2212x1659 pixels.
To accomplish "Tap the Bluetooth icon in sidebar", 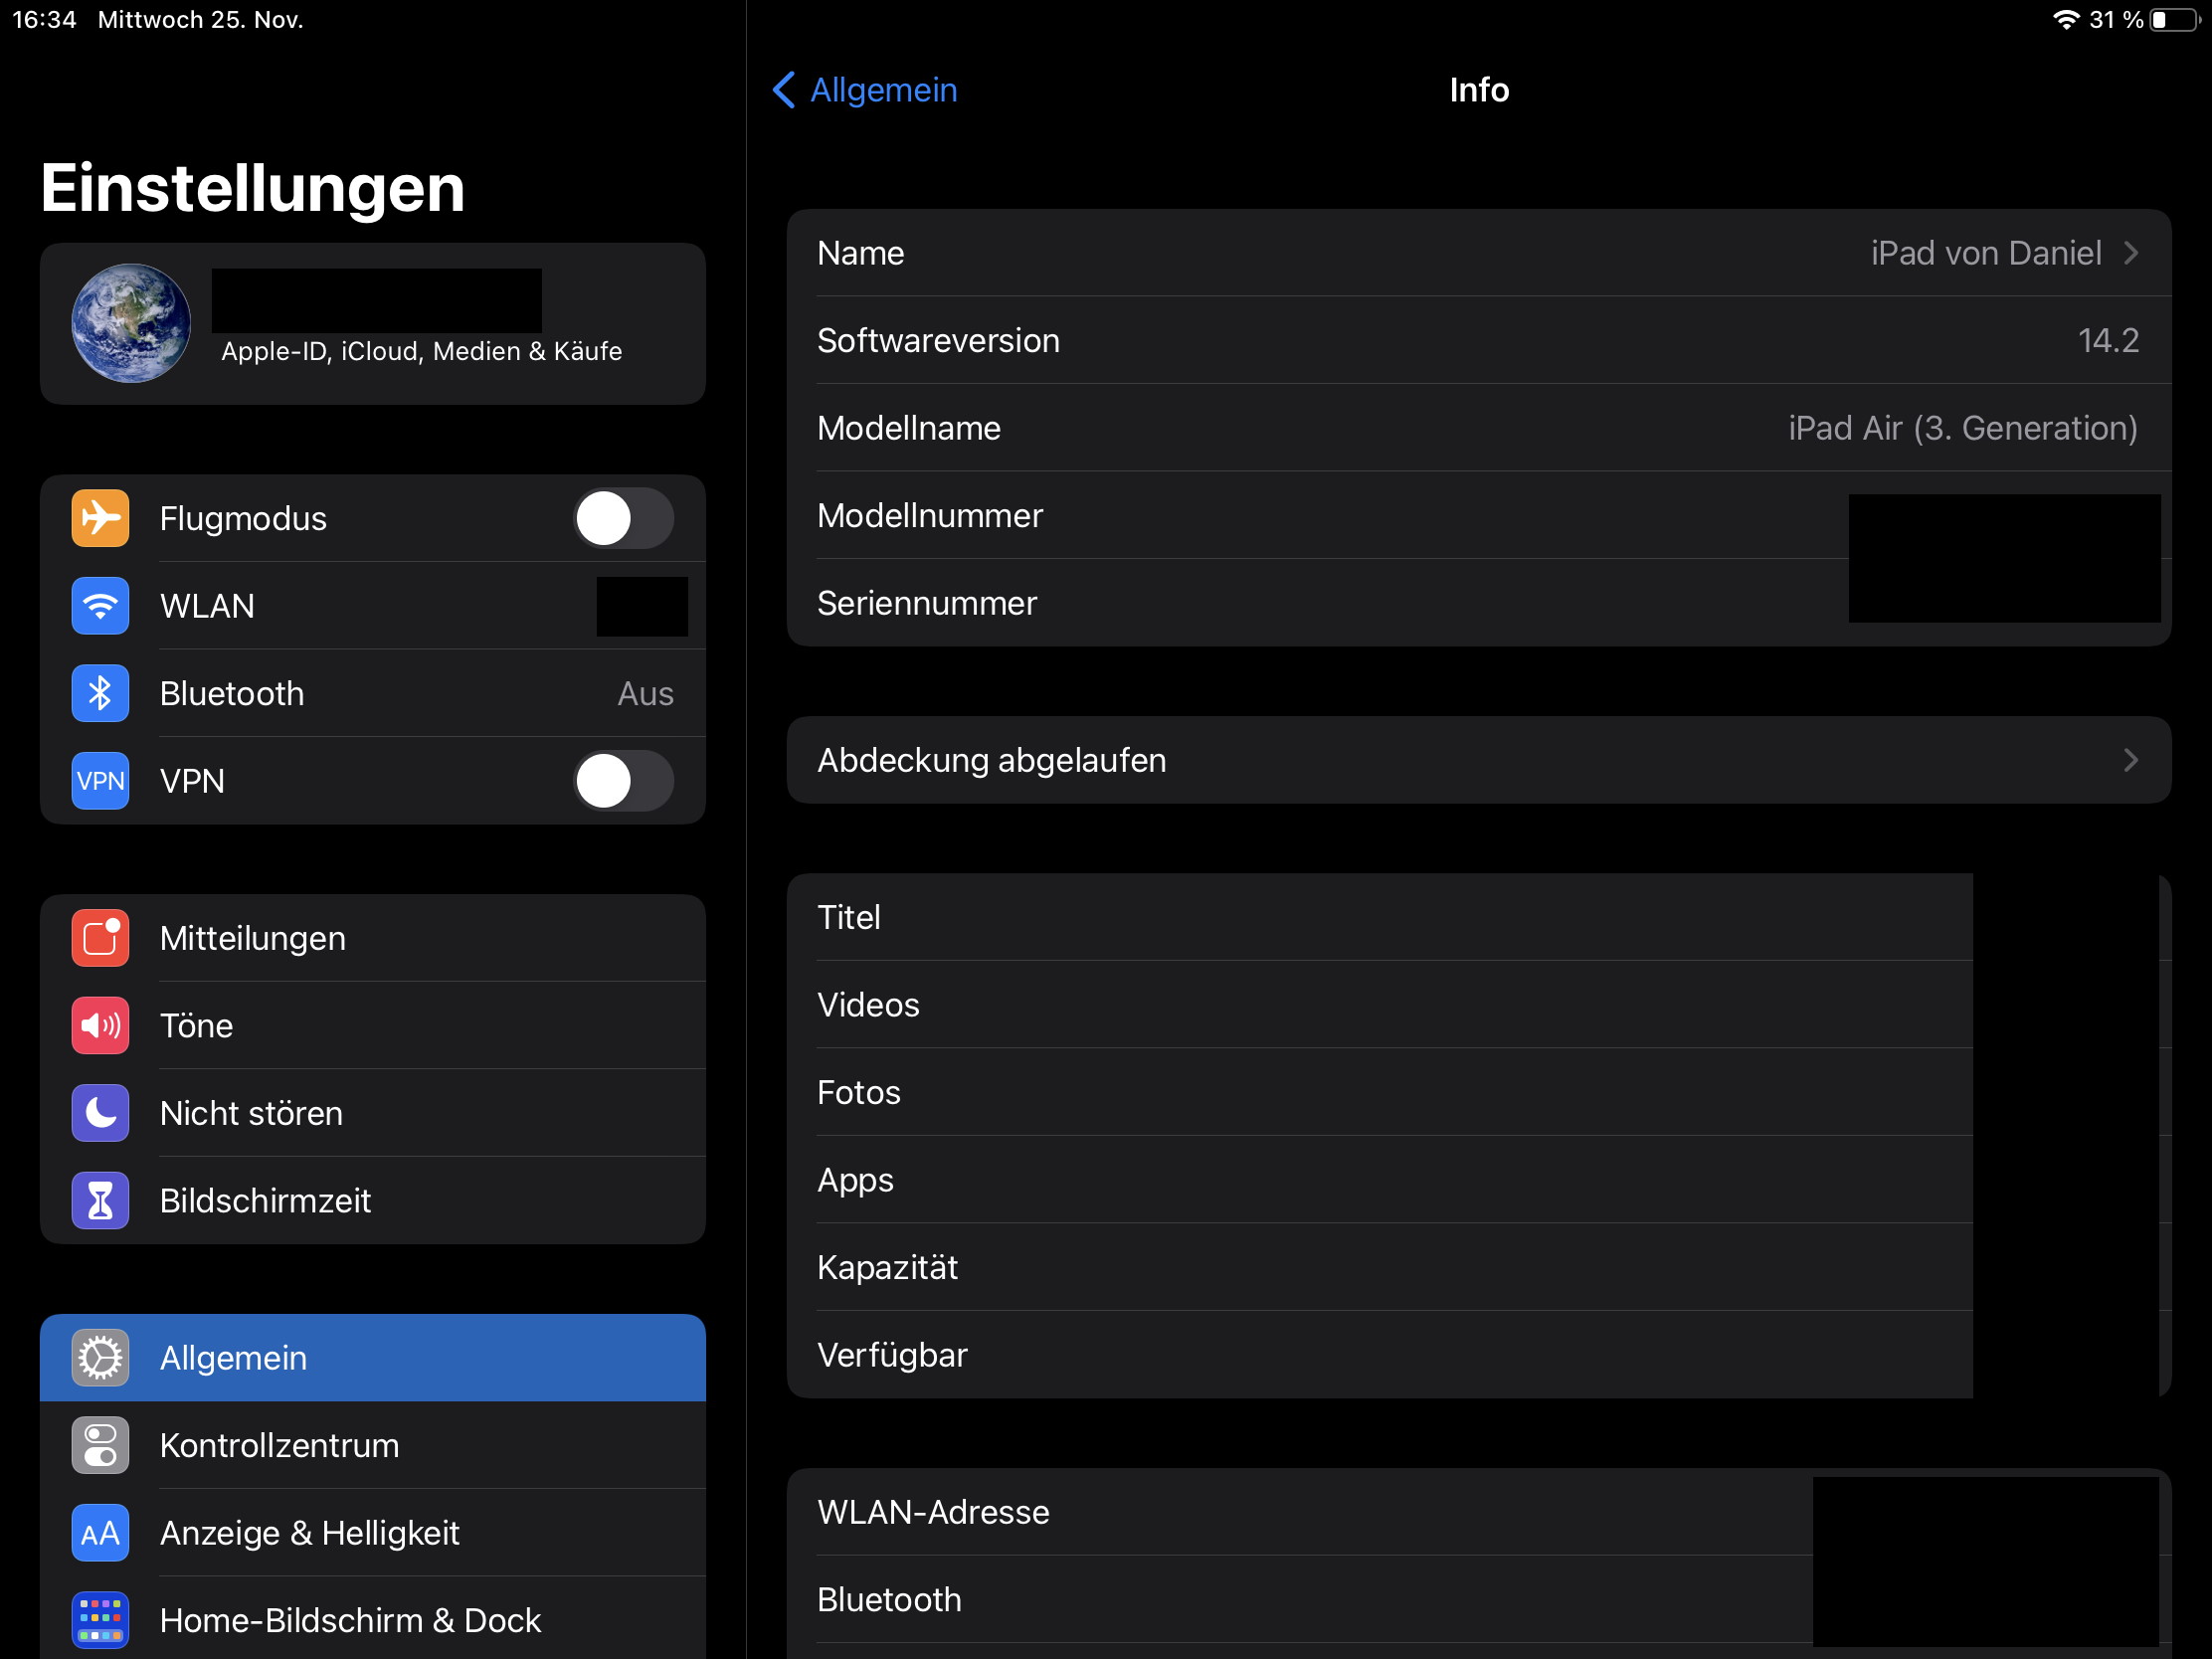I will (100, 693).
